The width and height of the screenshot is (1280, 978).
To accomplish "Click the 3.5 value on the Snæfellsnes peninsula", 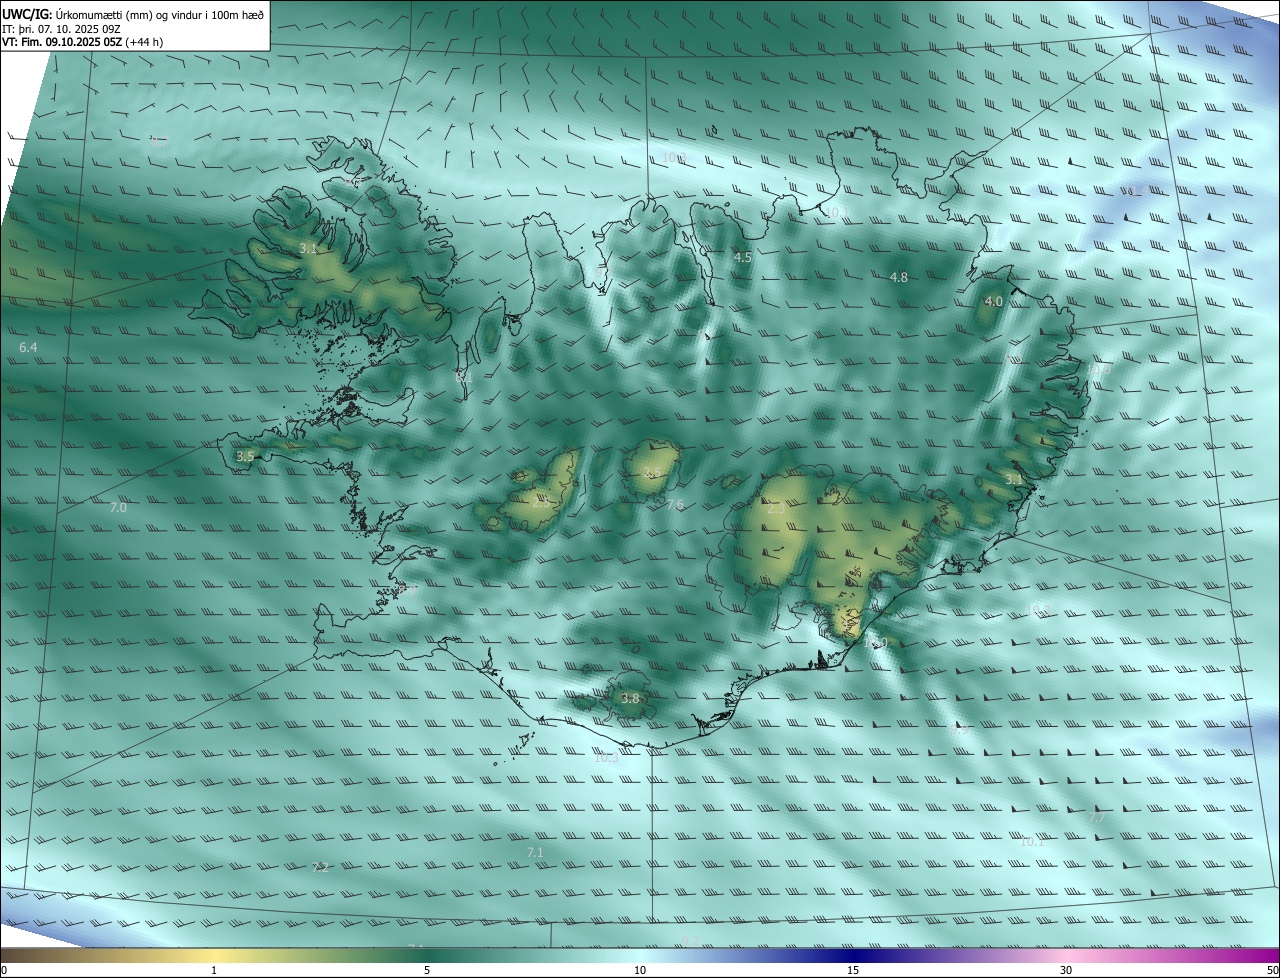I will [x=245, y=456].
